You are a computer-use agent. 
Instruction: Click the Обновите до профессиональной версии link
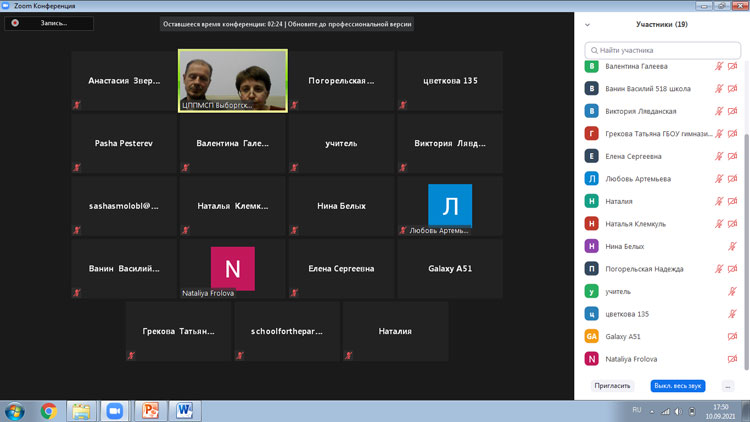coord(350,24)
